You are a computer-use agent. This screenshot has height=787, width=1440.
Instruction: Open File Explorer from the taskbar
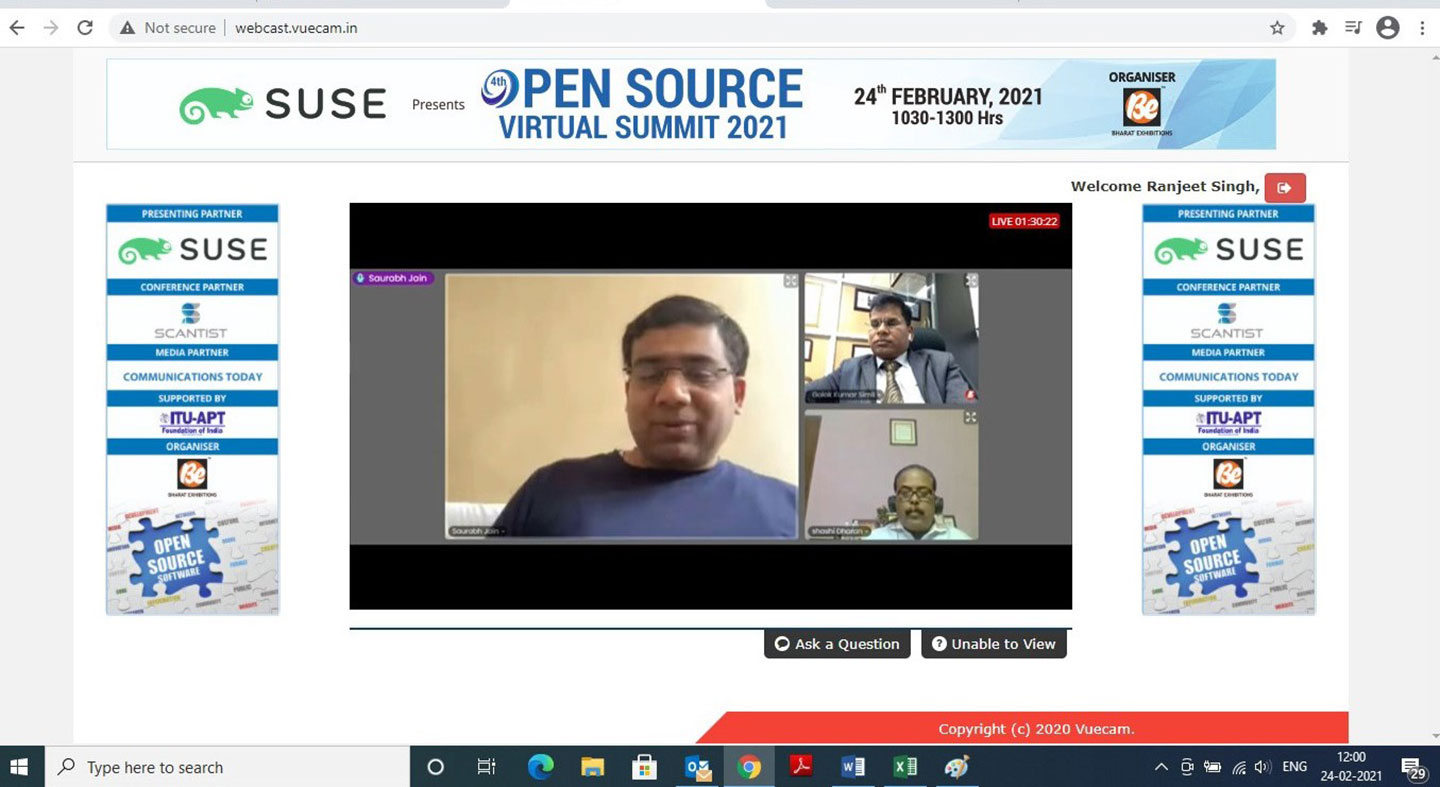tap(593, 767)
